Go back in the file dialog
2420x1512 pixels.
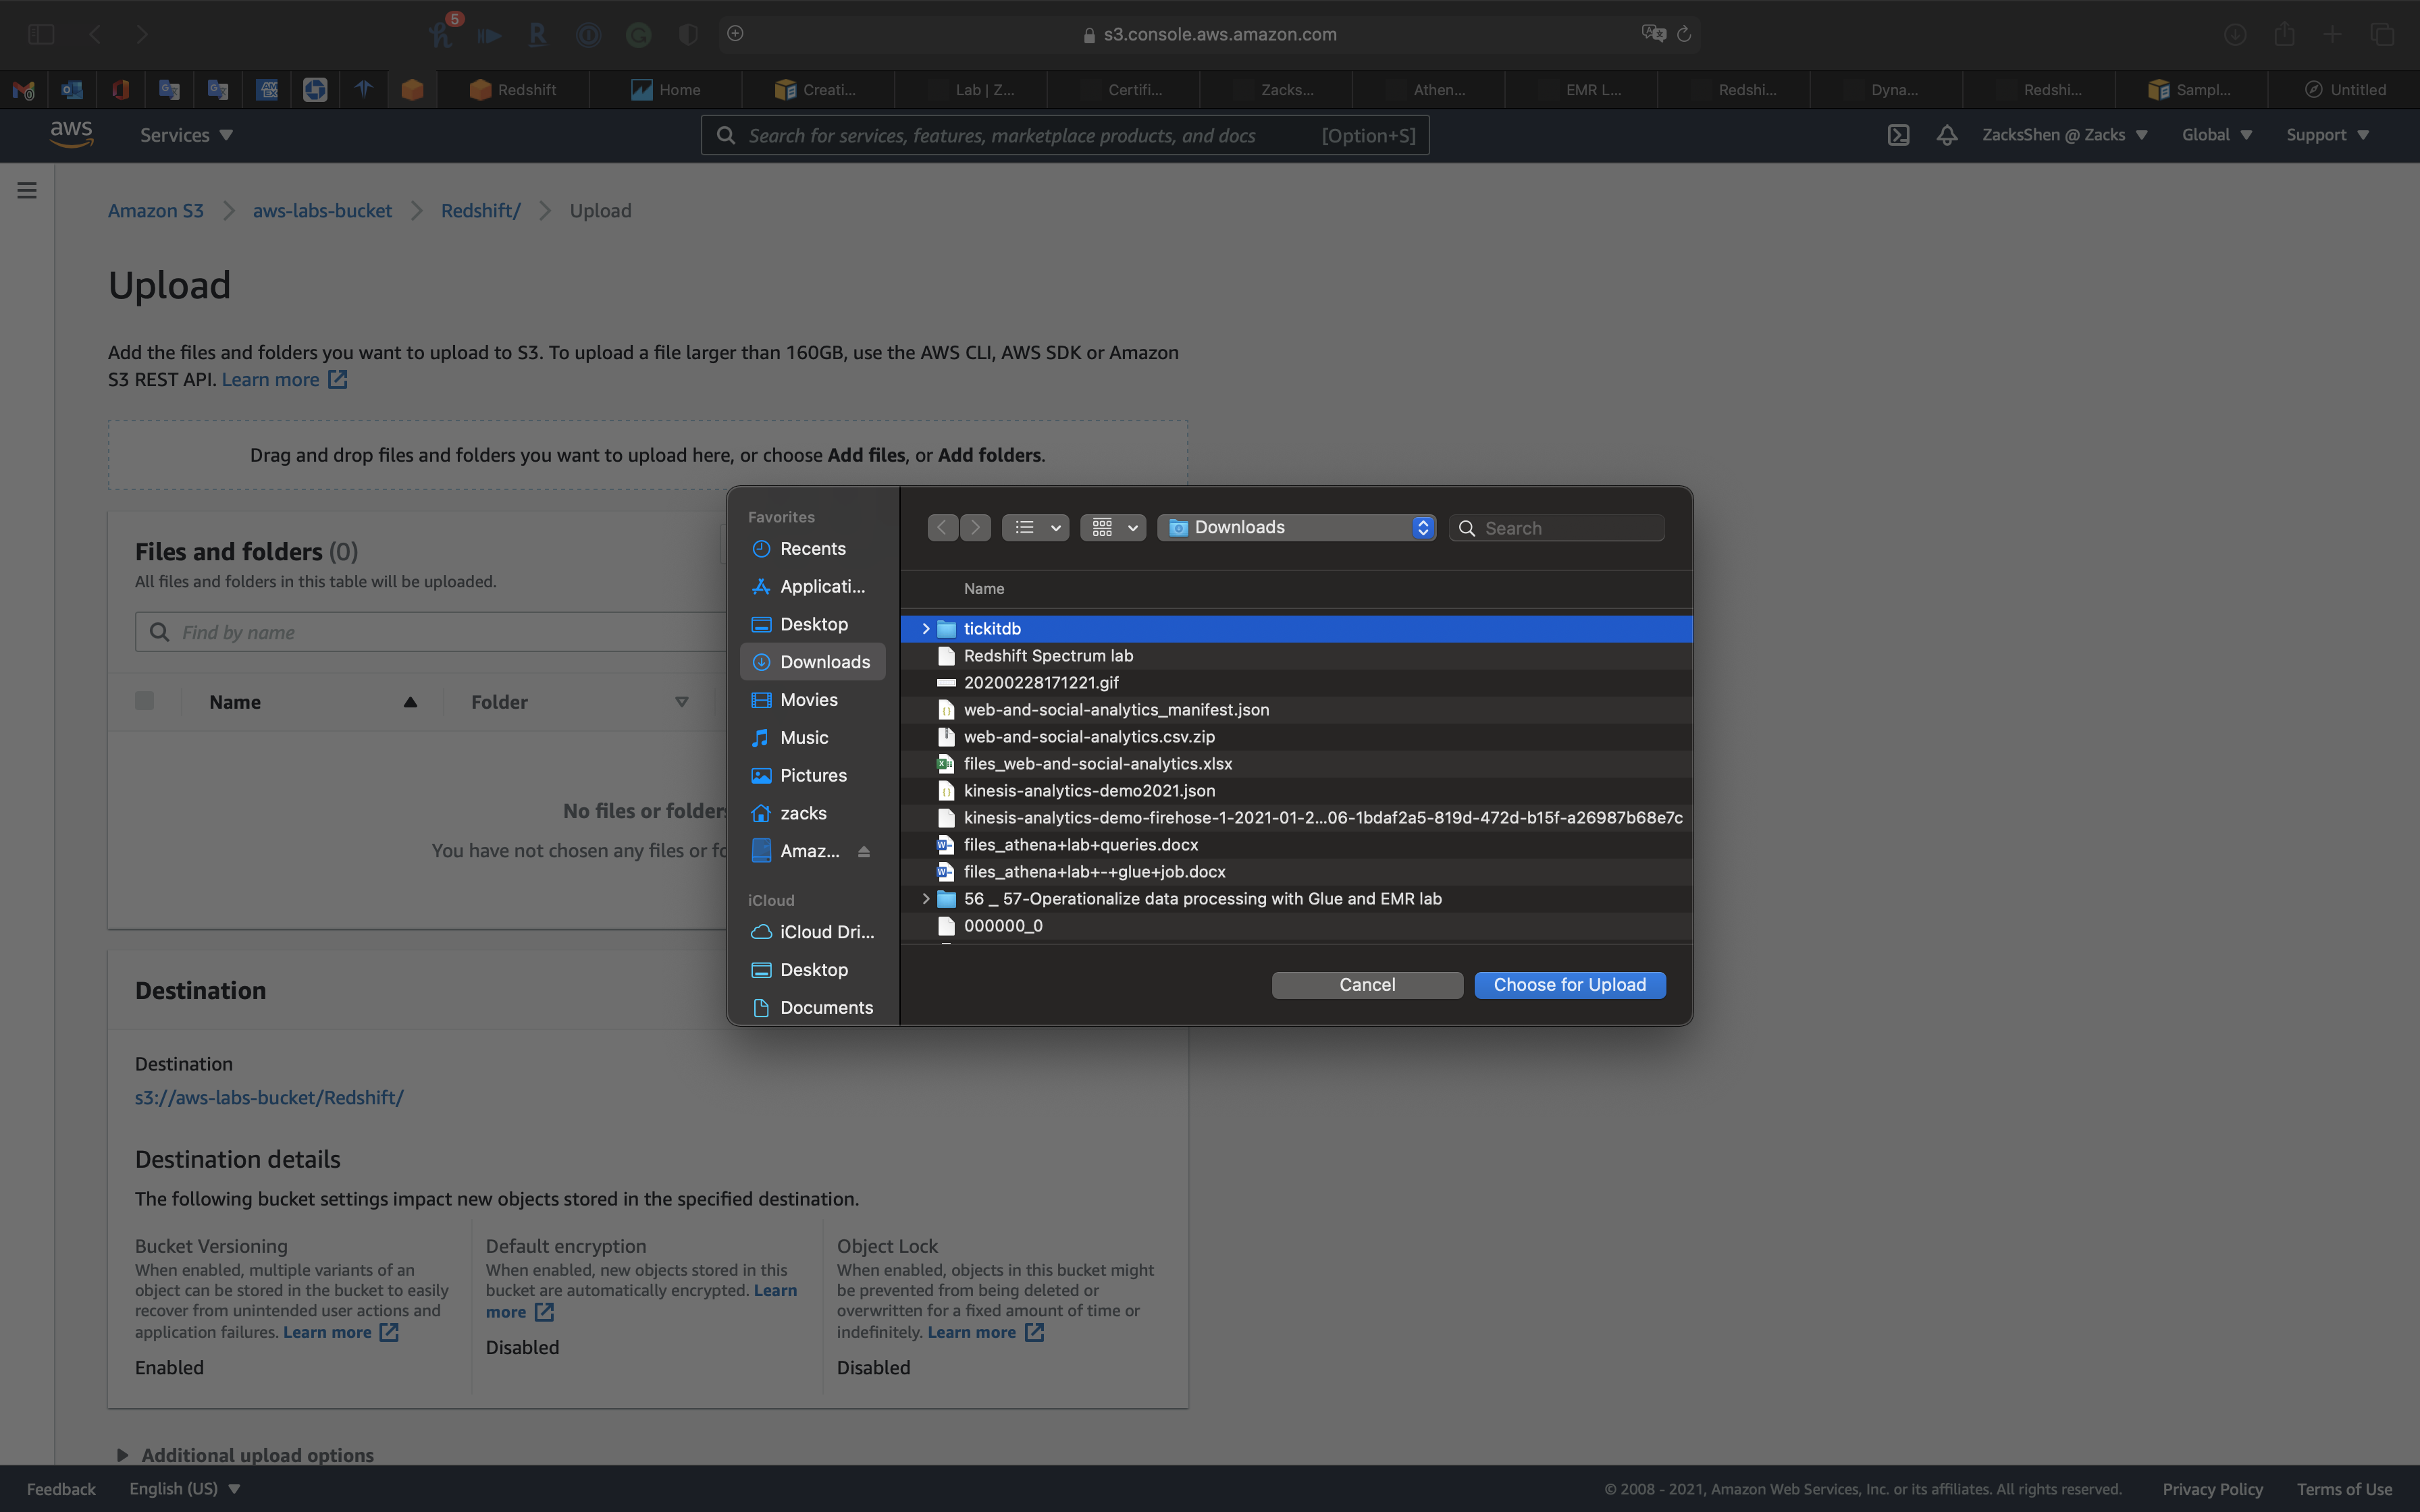(942, 527)
